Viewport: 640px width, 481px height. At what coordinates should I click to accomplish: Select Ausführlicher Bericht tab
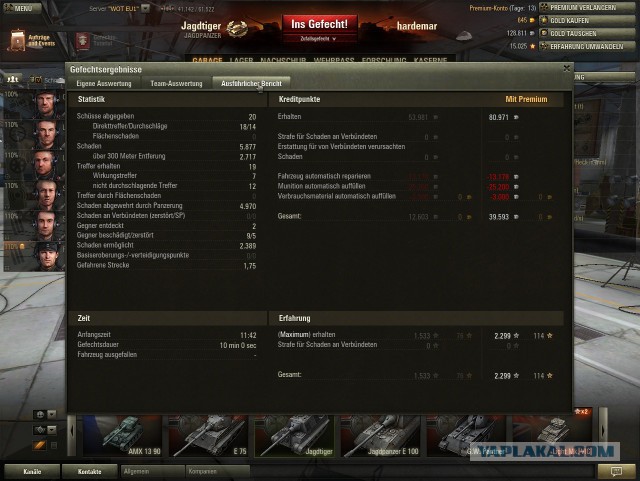pos(251,83)
